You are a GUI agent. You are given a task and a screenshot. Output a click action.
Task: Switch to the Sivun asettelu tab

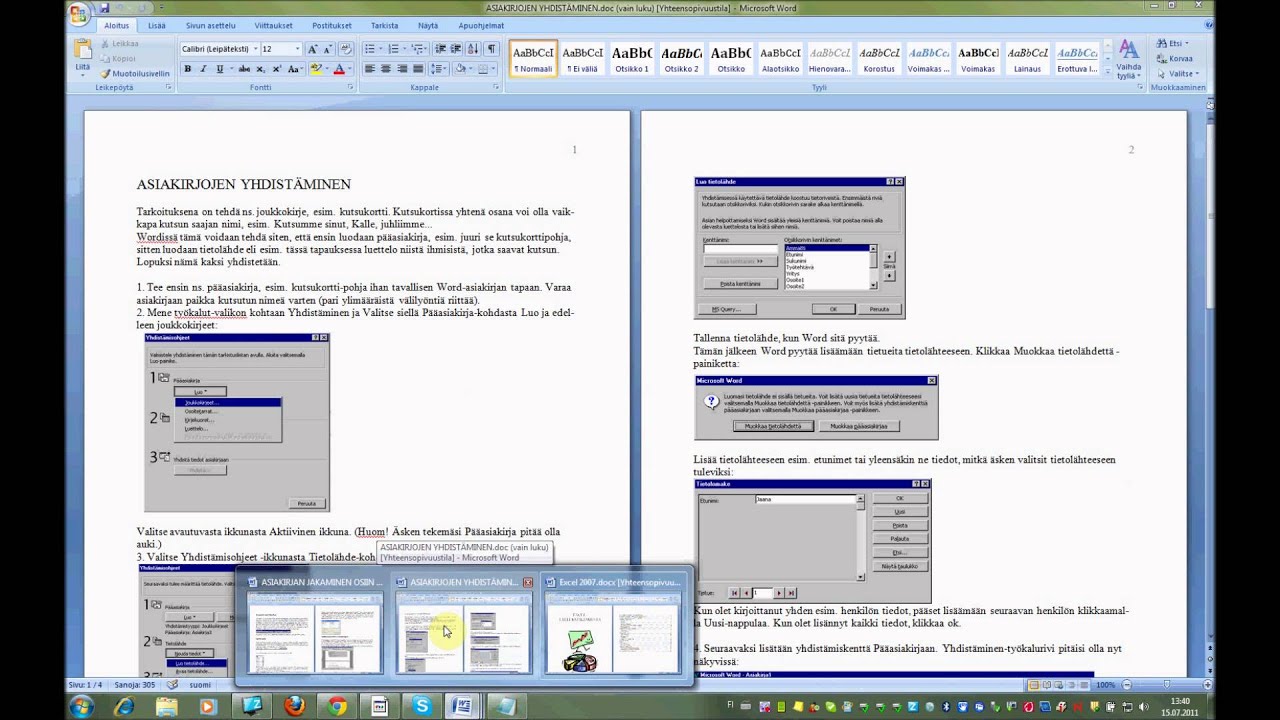(x=211, y=25)
